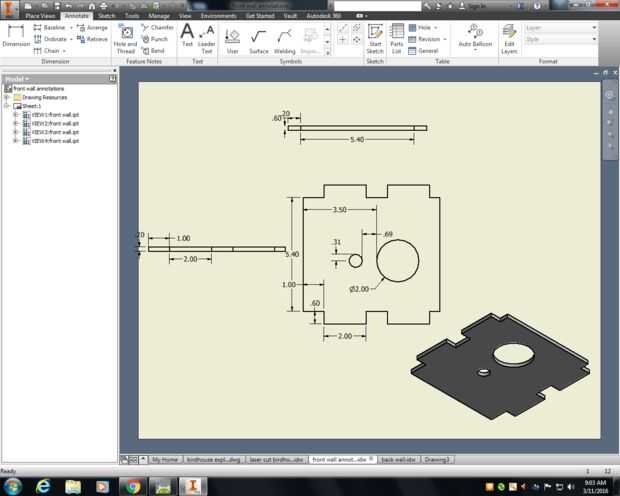Open Edit Layers
This screenshot has height=496, width=620.
509,39
